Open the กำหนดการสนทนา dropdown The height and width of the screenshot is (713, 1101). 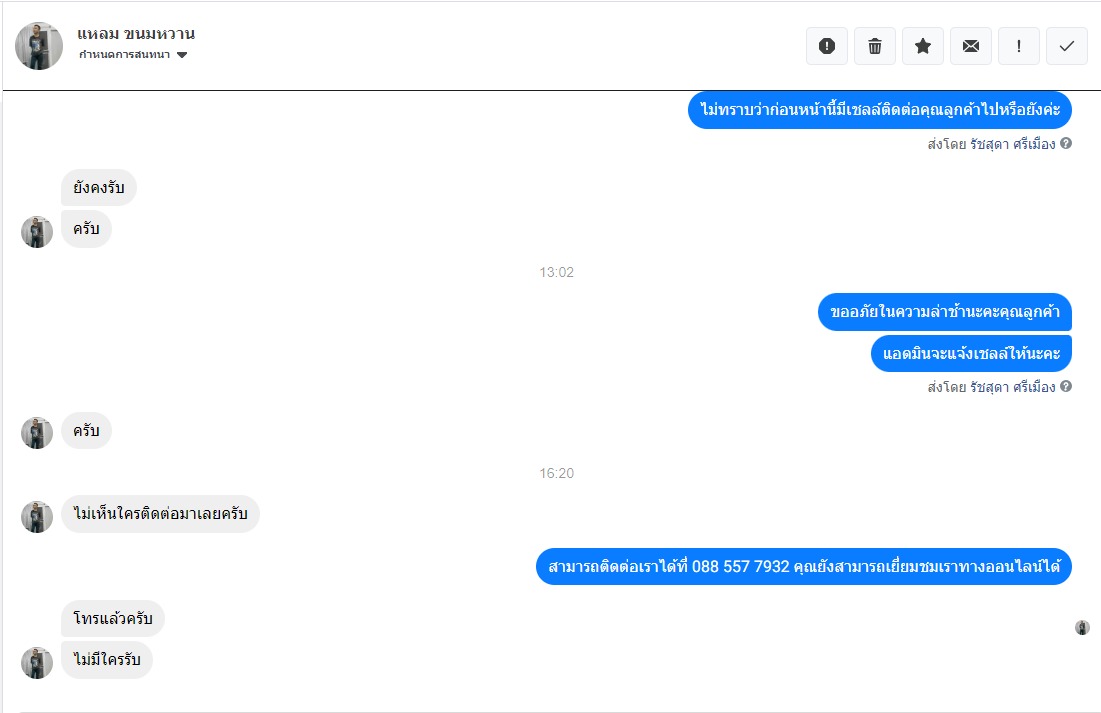(133, 55)
